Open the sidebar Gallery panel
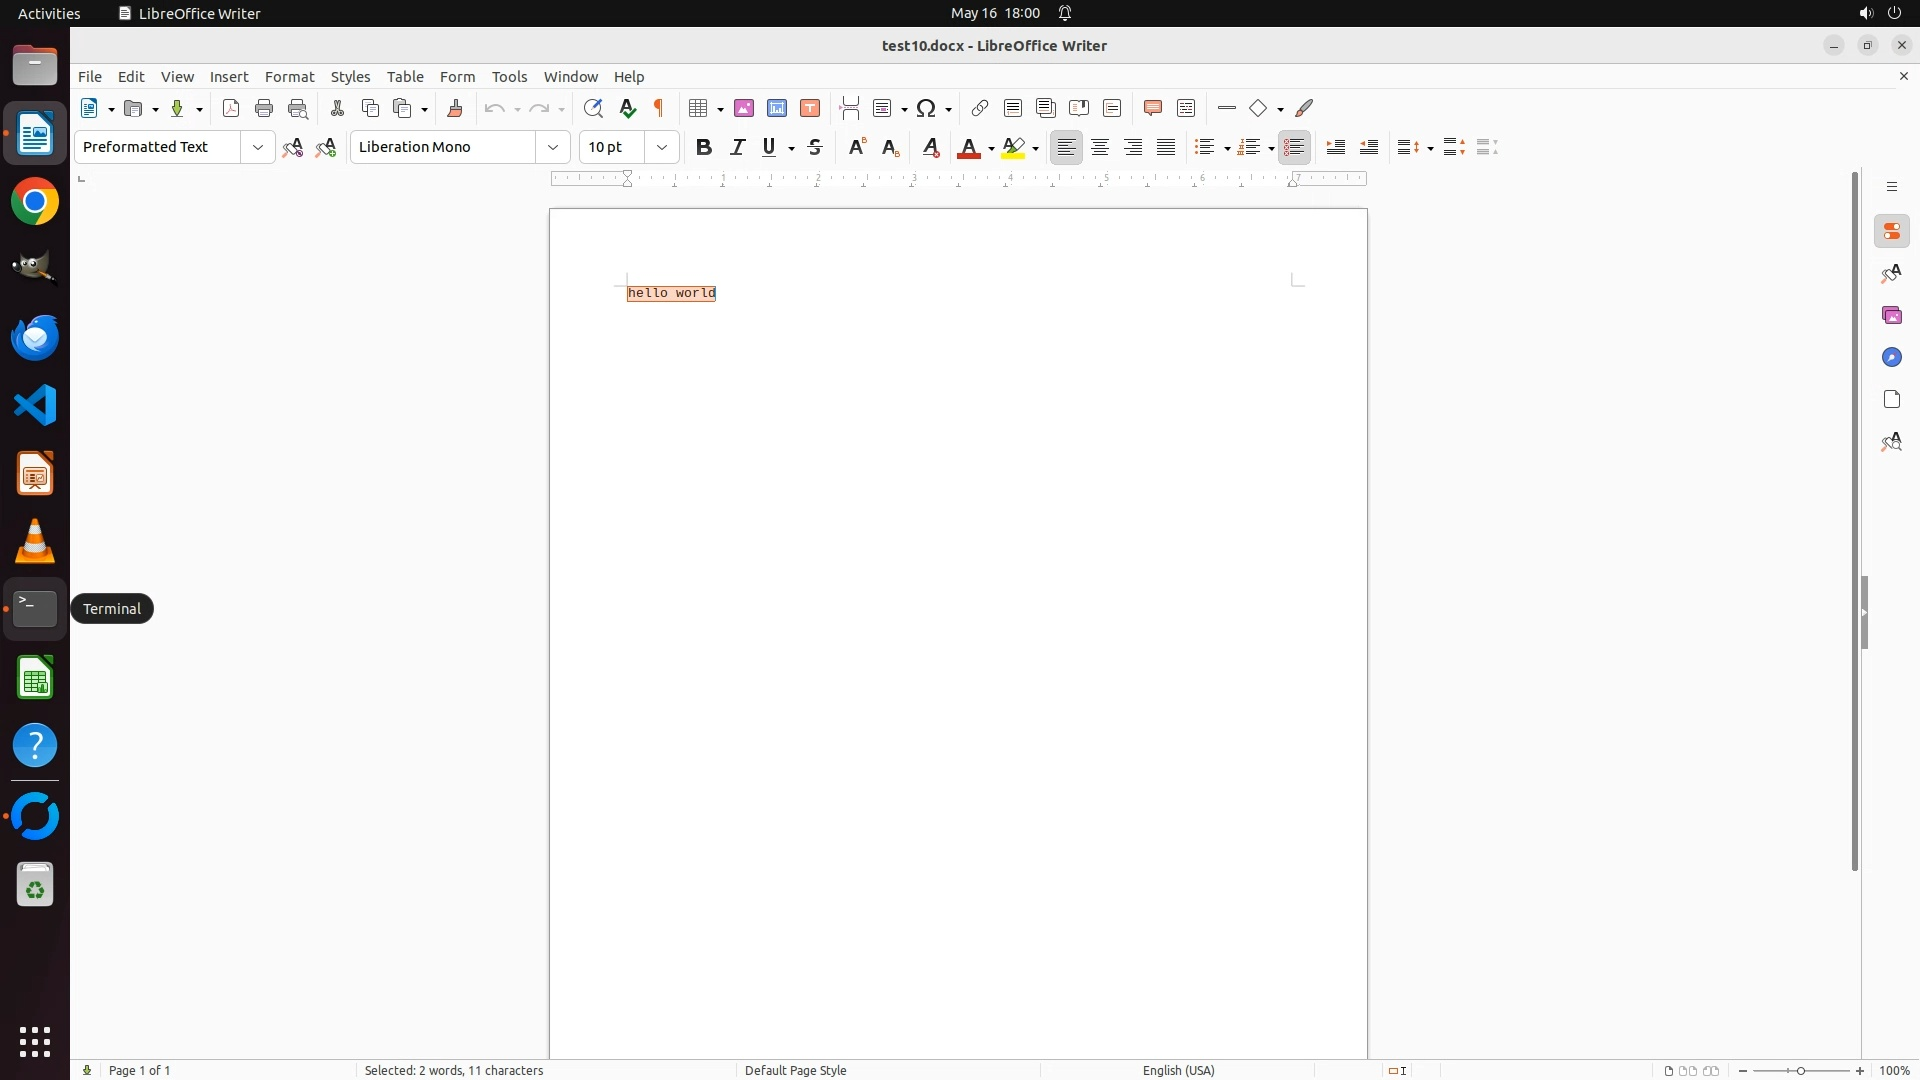 pos(1891,315)
